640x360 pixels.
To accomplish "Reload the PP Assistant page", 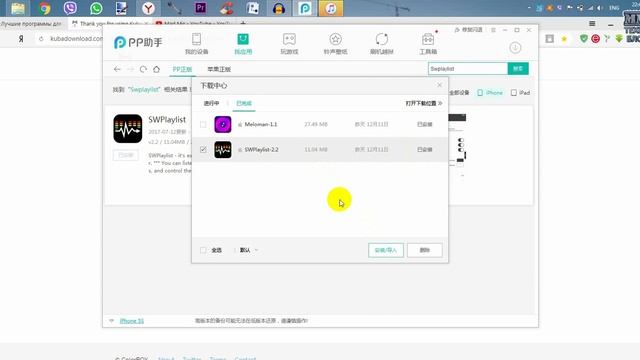I will click(143, 69).
